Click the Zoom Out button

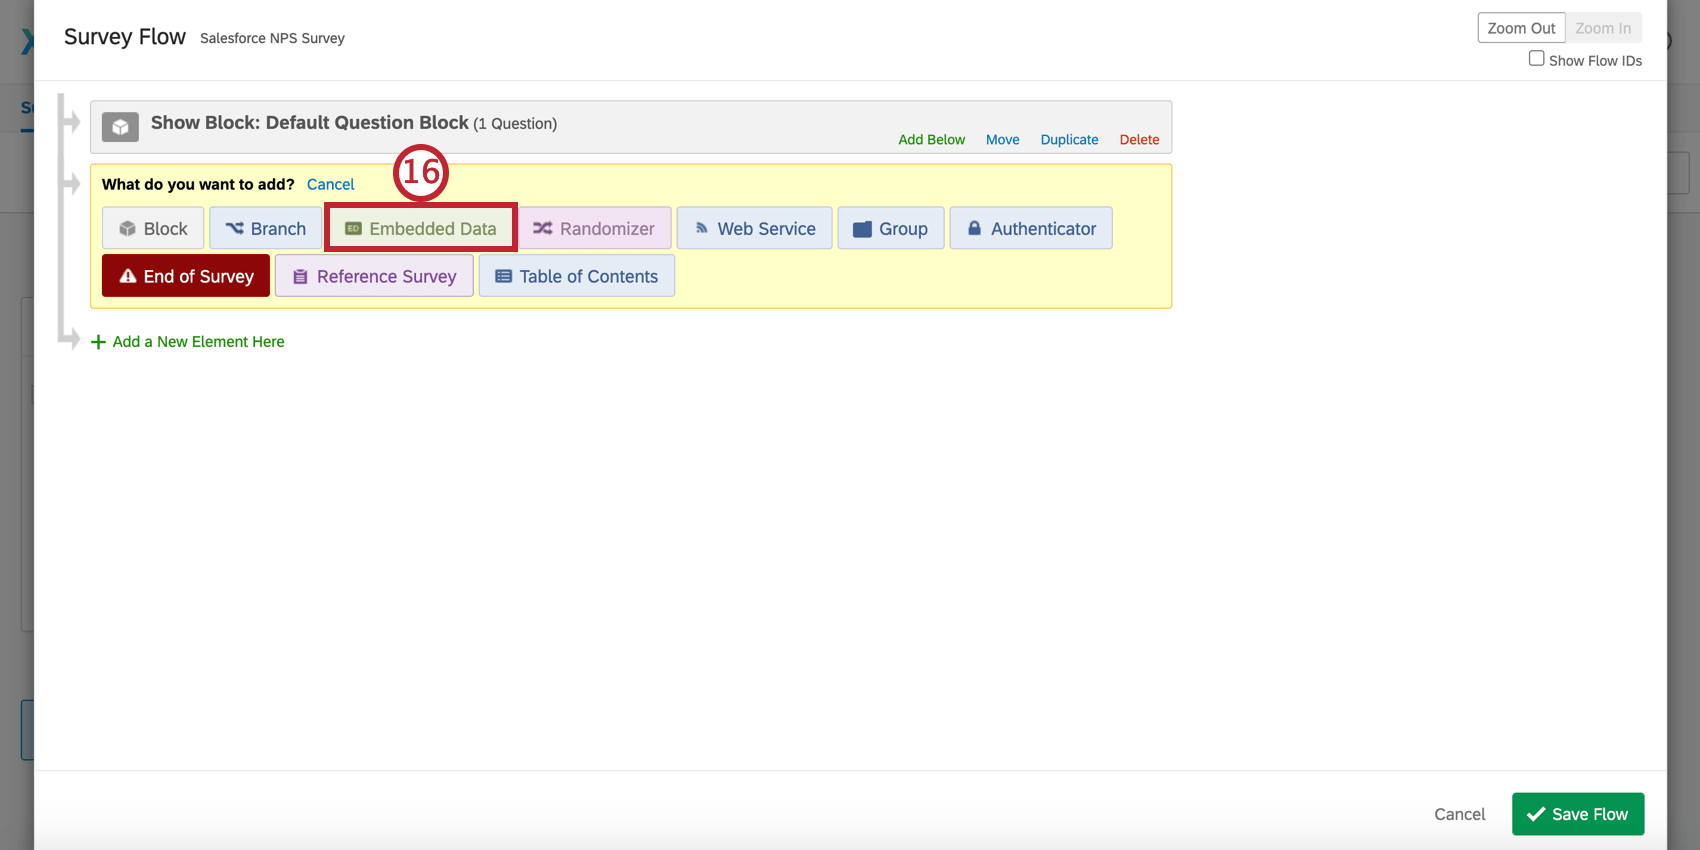click(x=1521, y=28)
